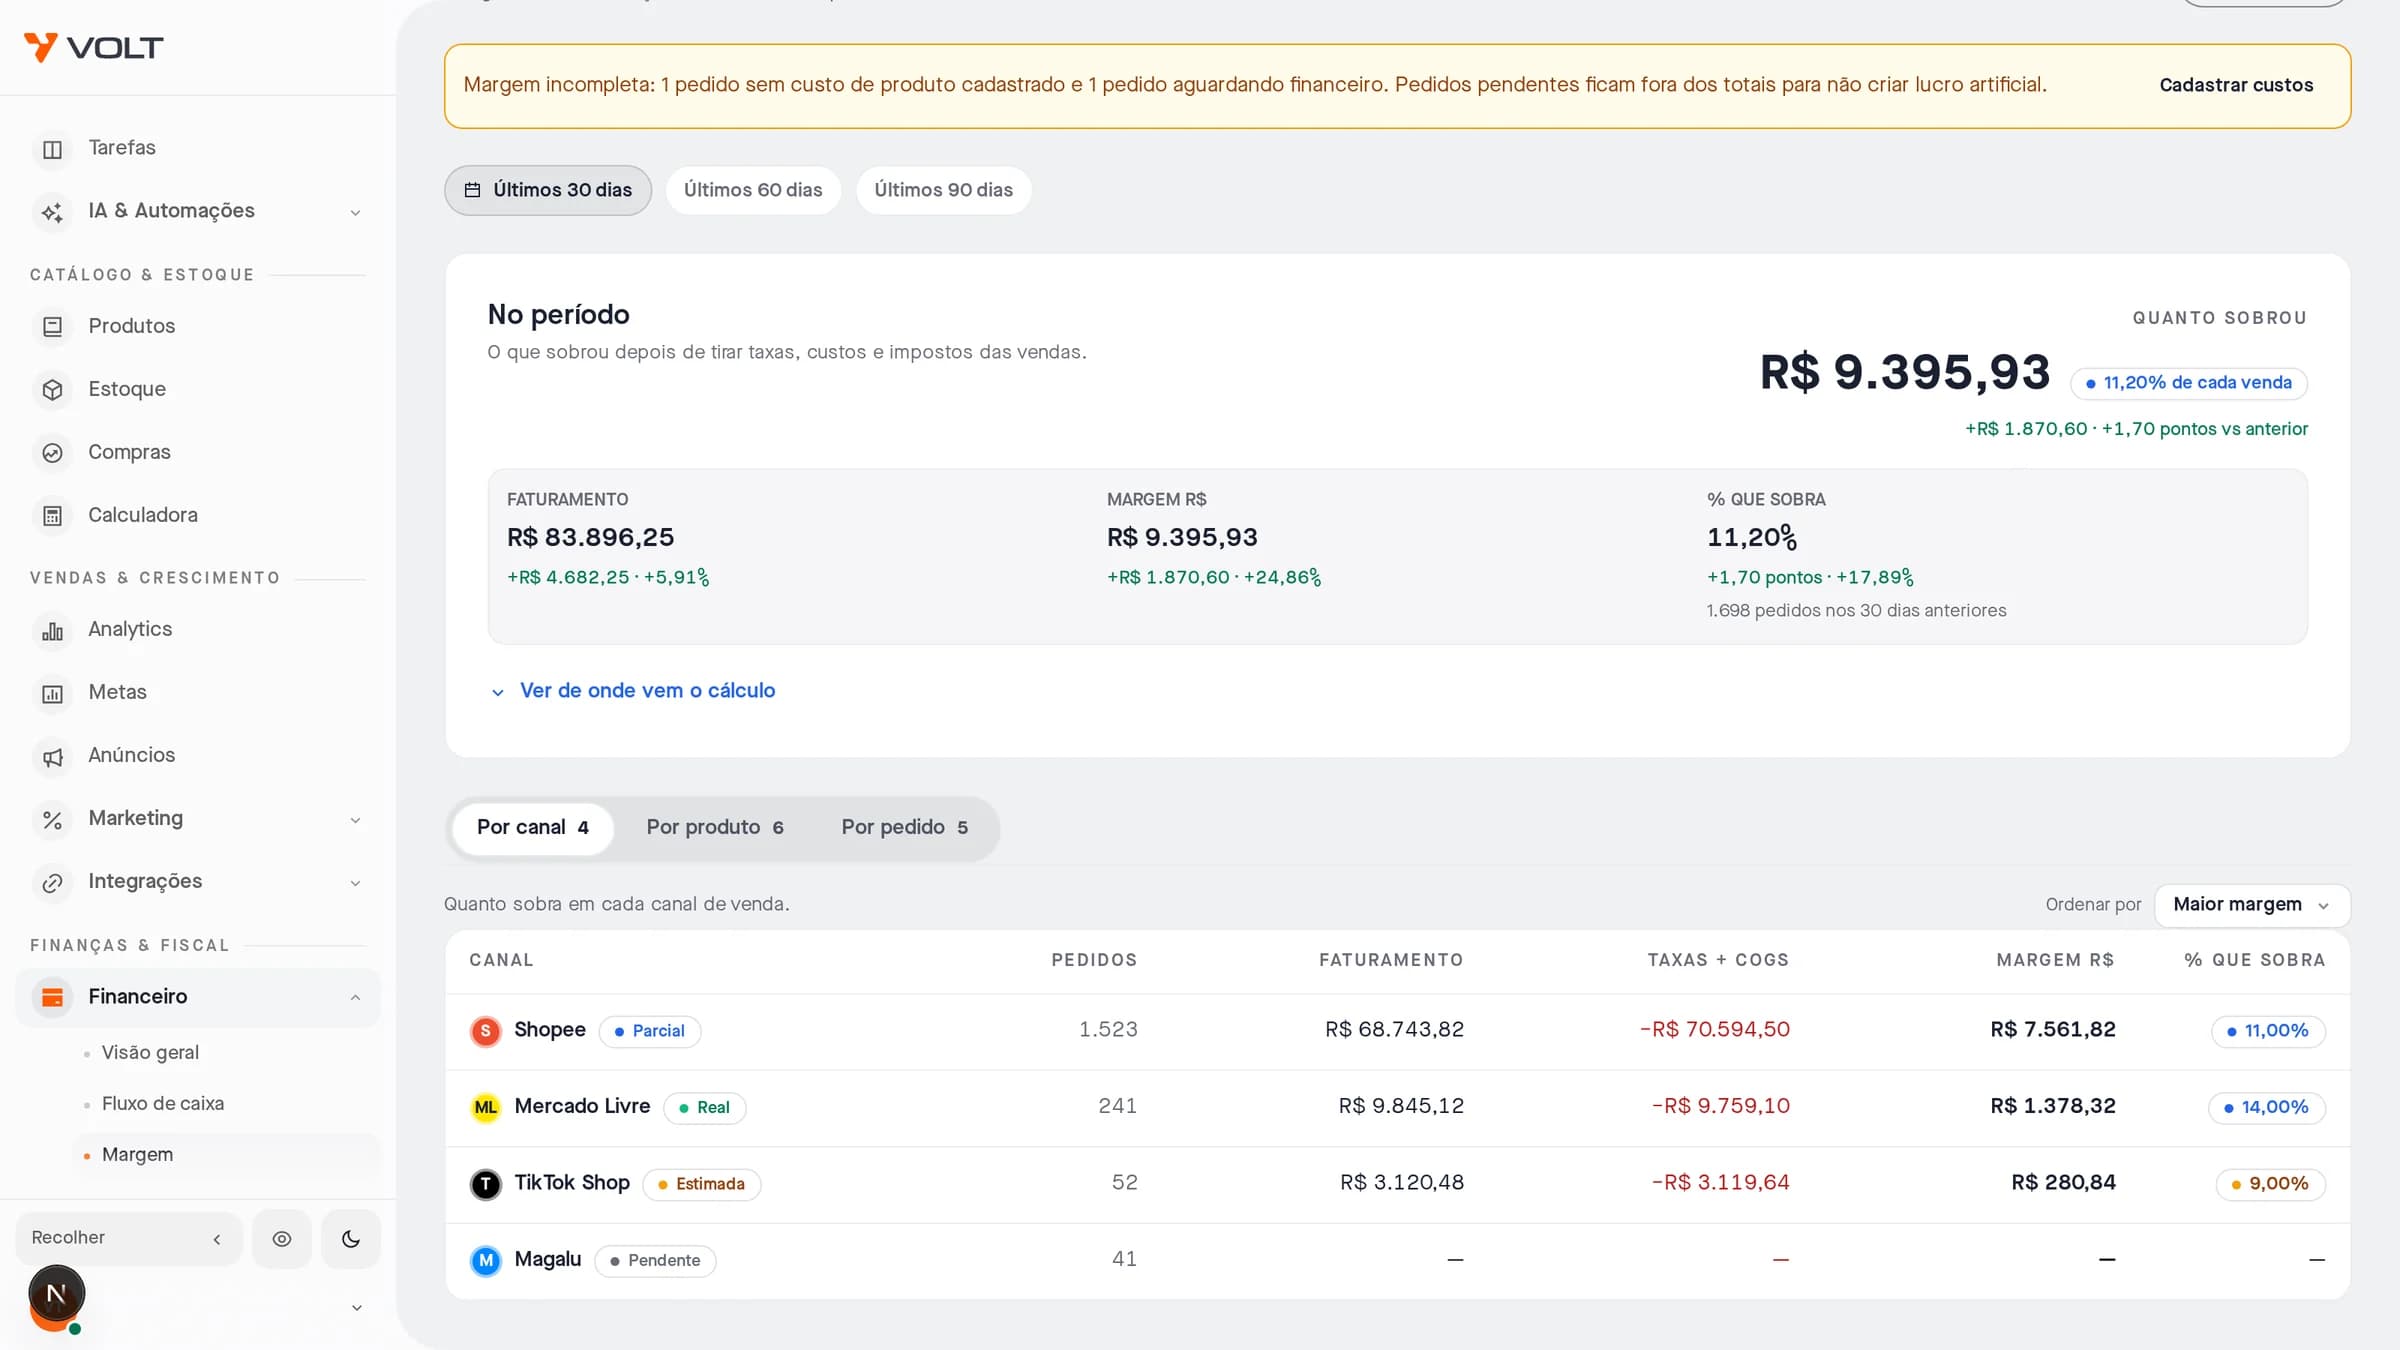
Task: Collapse sidebar with Recolher button
Action: click(129, 1239)
